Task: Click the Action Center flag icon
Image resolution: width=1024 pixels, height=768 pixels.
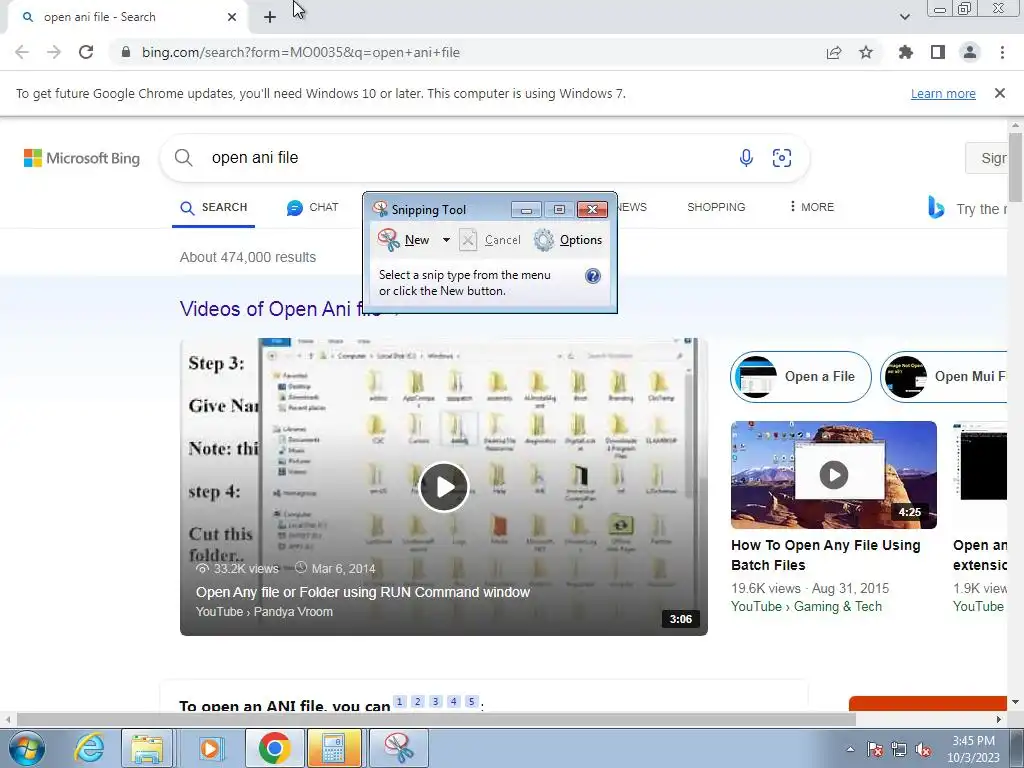Action: [x=875, y=749]
